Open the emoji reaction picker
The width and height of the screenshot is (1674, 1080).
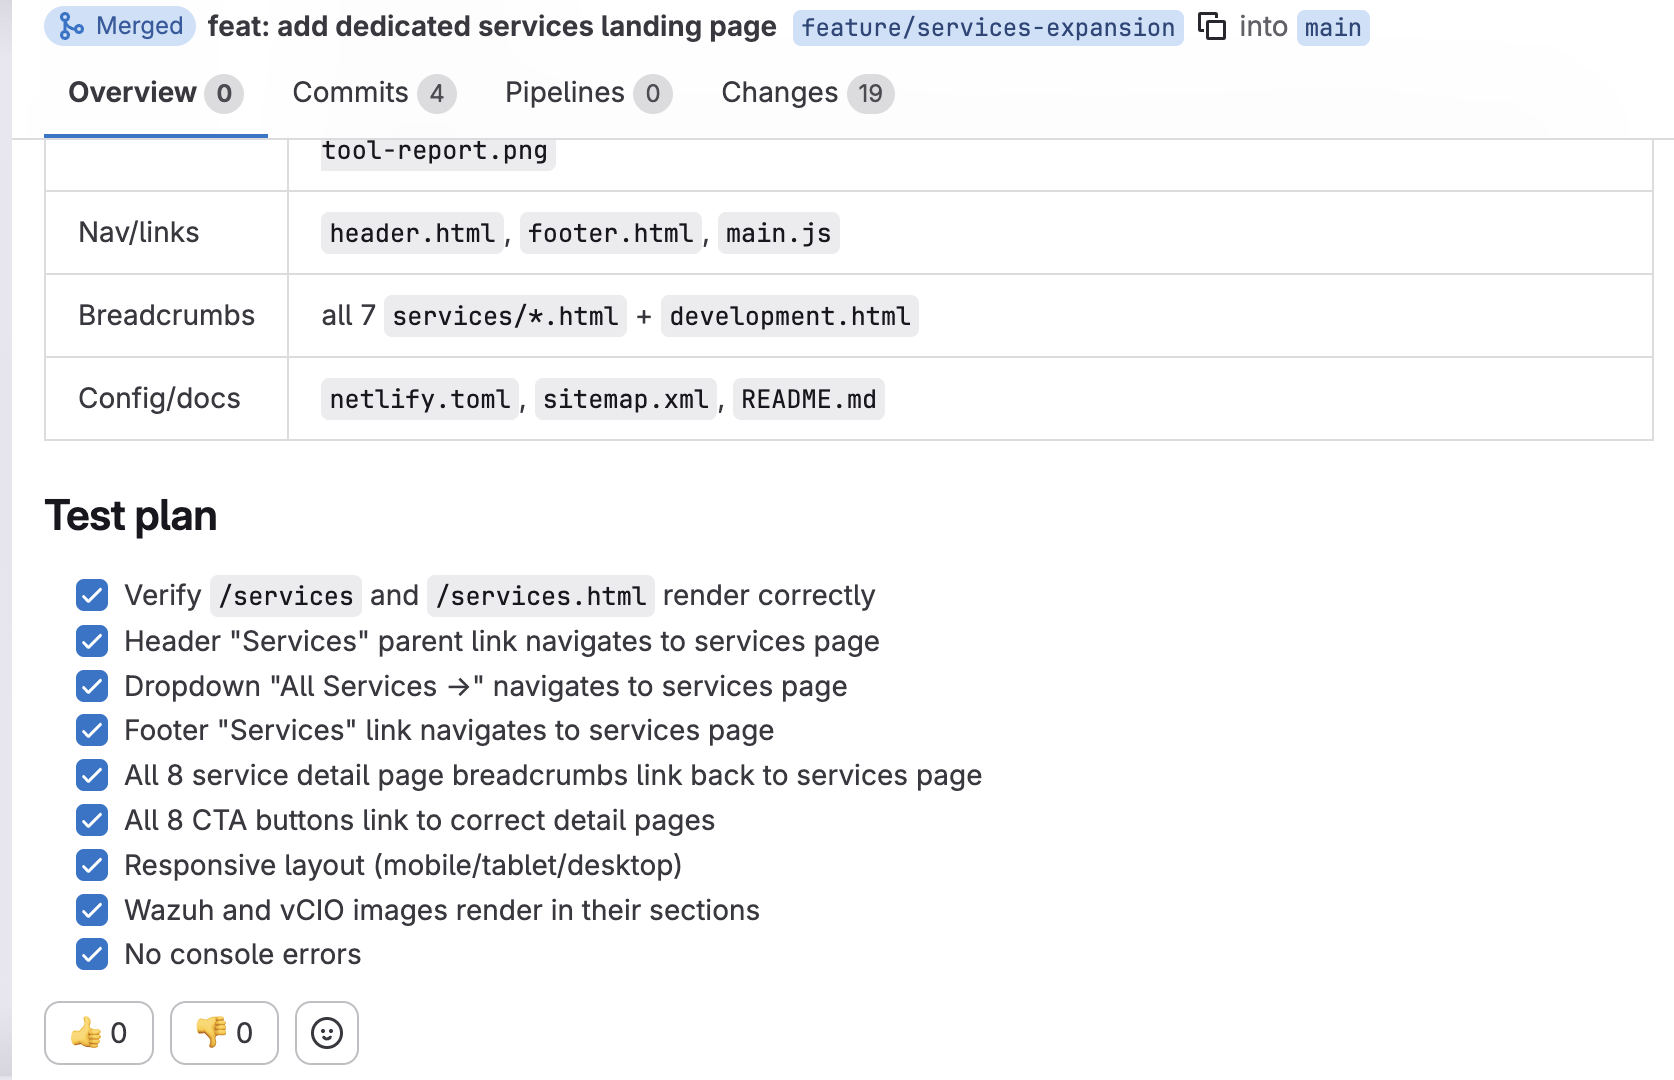click(x=326, y=1033)
